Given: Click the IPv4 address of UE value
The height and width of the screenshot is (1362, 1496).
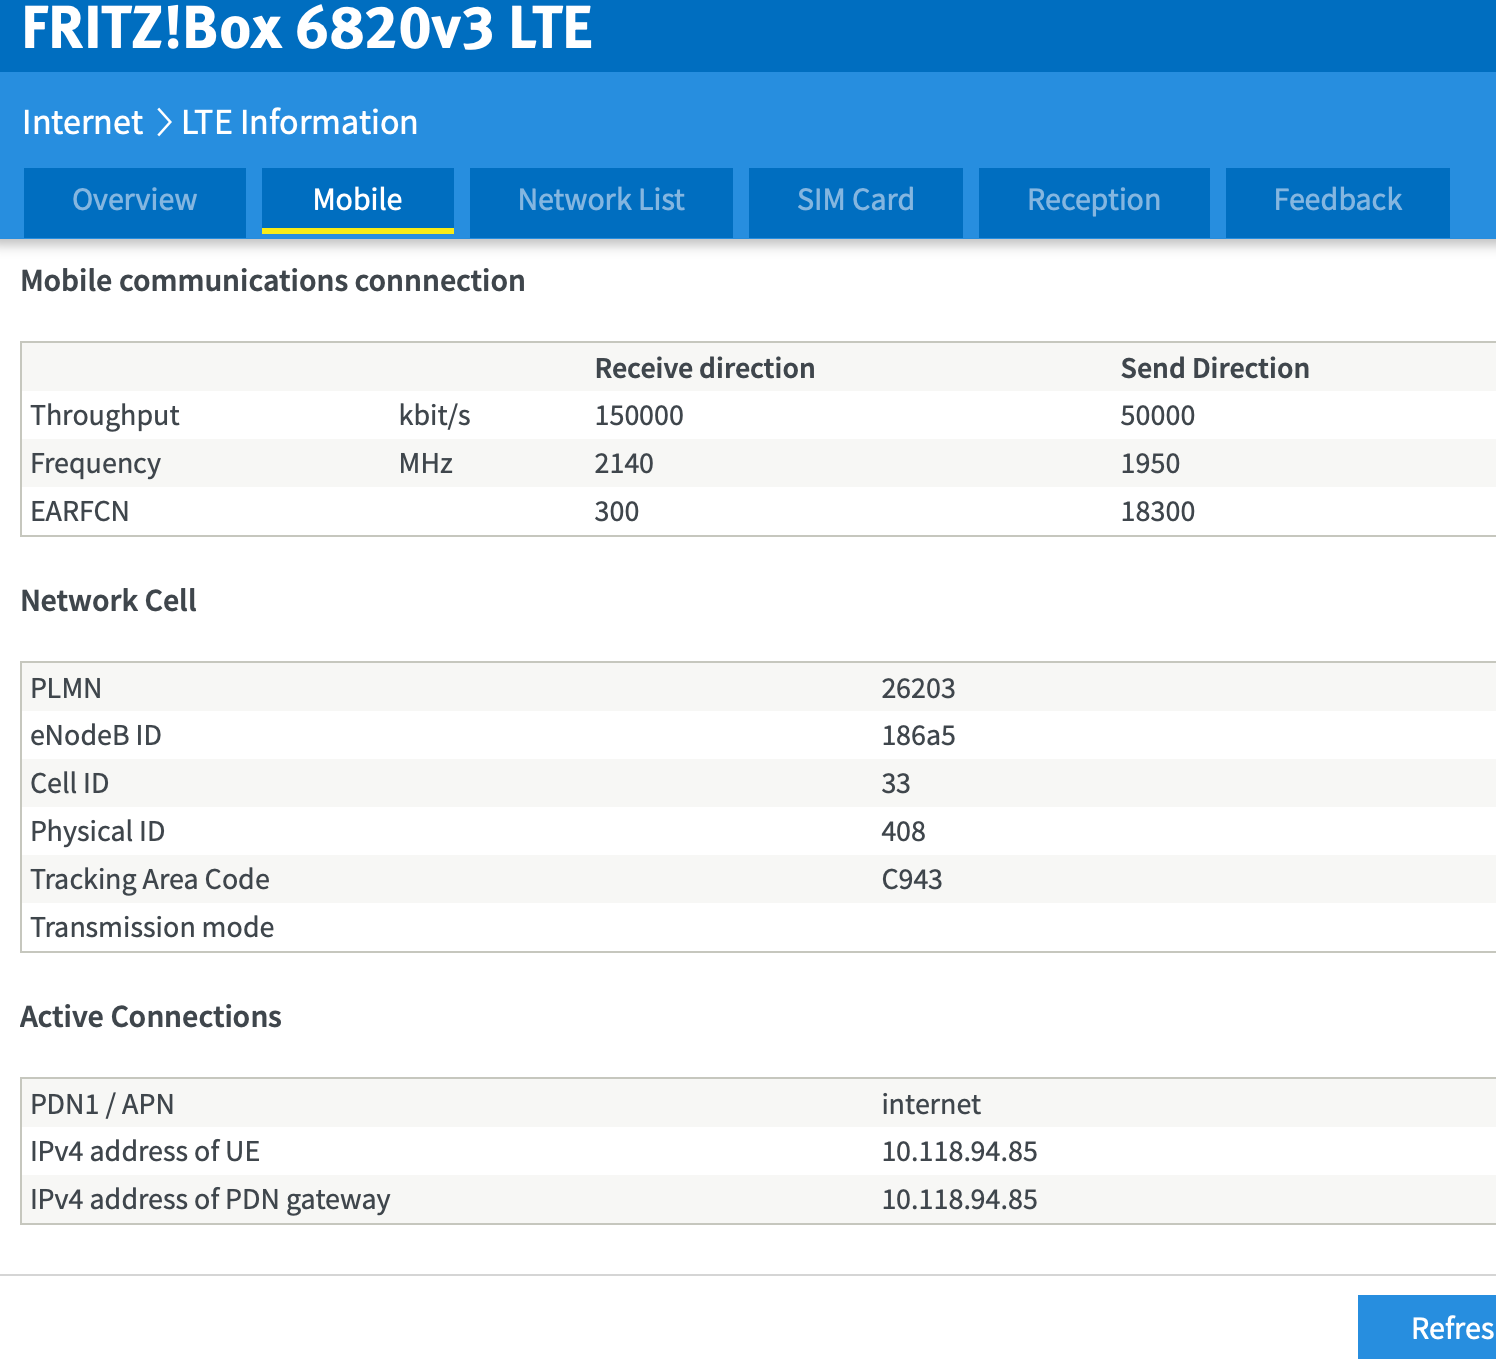Looking at the screenshot, I should click(960, 1152).
